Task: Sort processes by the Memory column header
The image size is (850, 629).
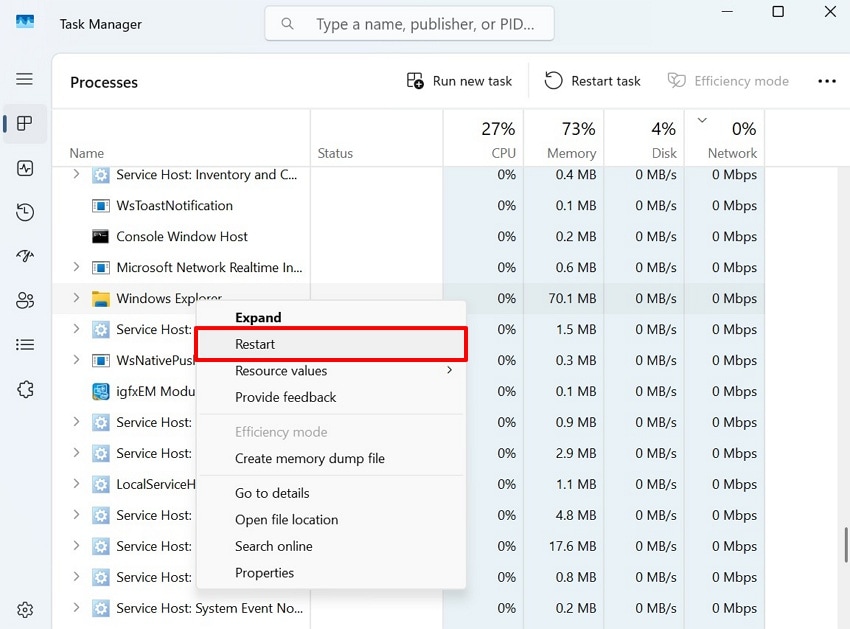Action: point(570,140)
